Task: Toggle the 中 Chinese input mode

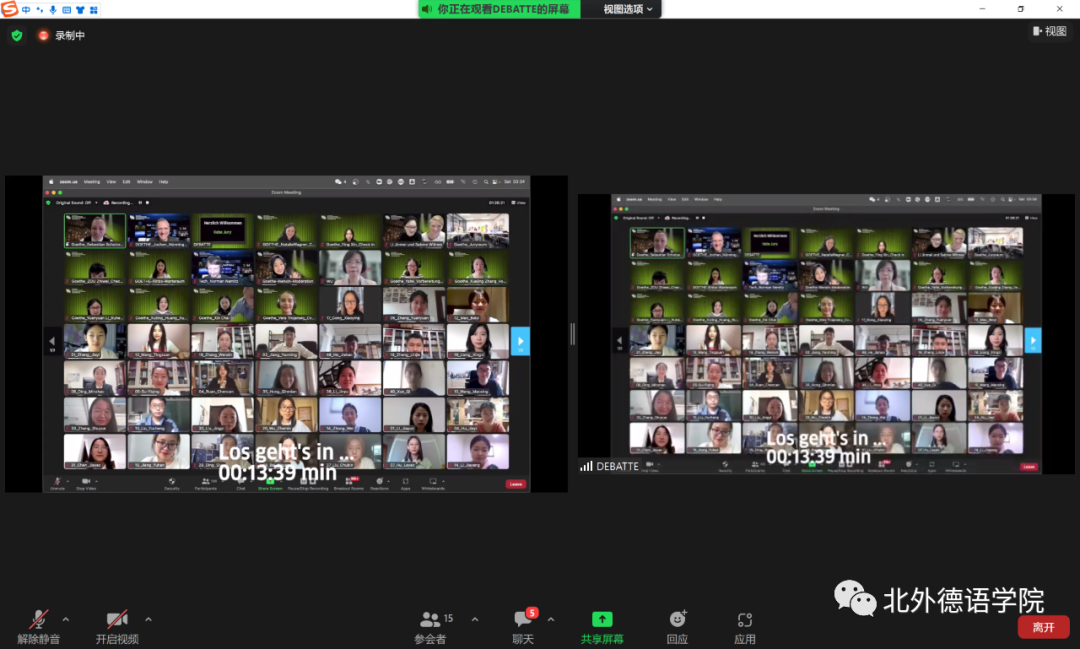Action: [x=26, y=9]
